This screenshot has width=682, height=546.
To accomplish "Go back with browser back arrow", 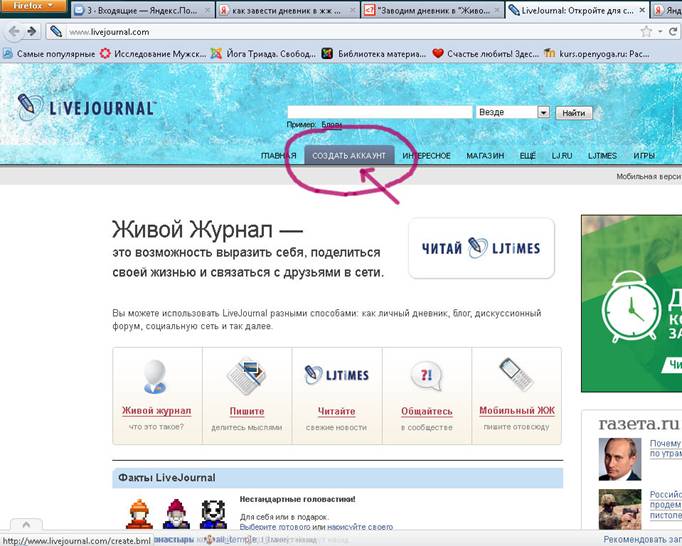I will click(14, 31).
